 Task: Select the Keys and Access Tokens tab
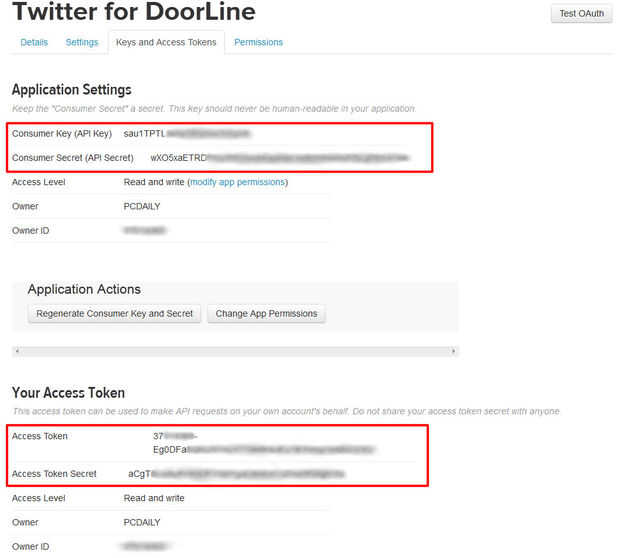(166, 42)
